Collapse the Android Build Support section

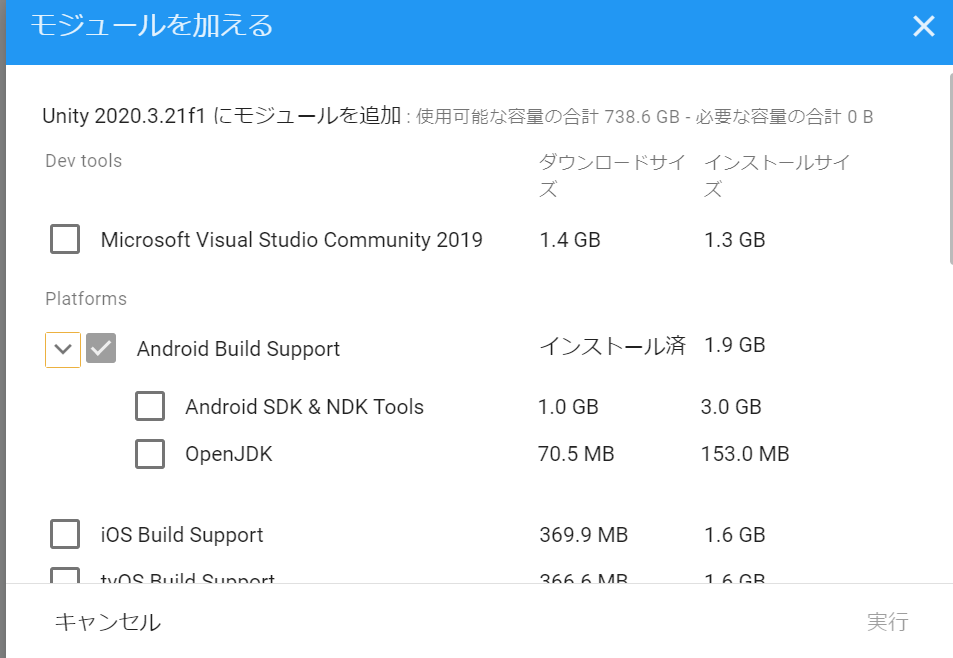coord(63,349)
